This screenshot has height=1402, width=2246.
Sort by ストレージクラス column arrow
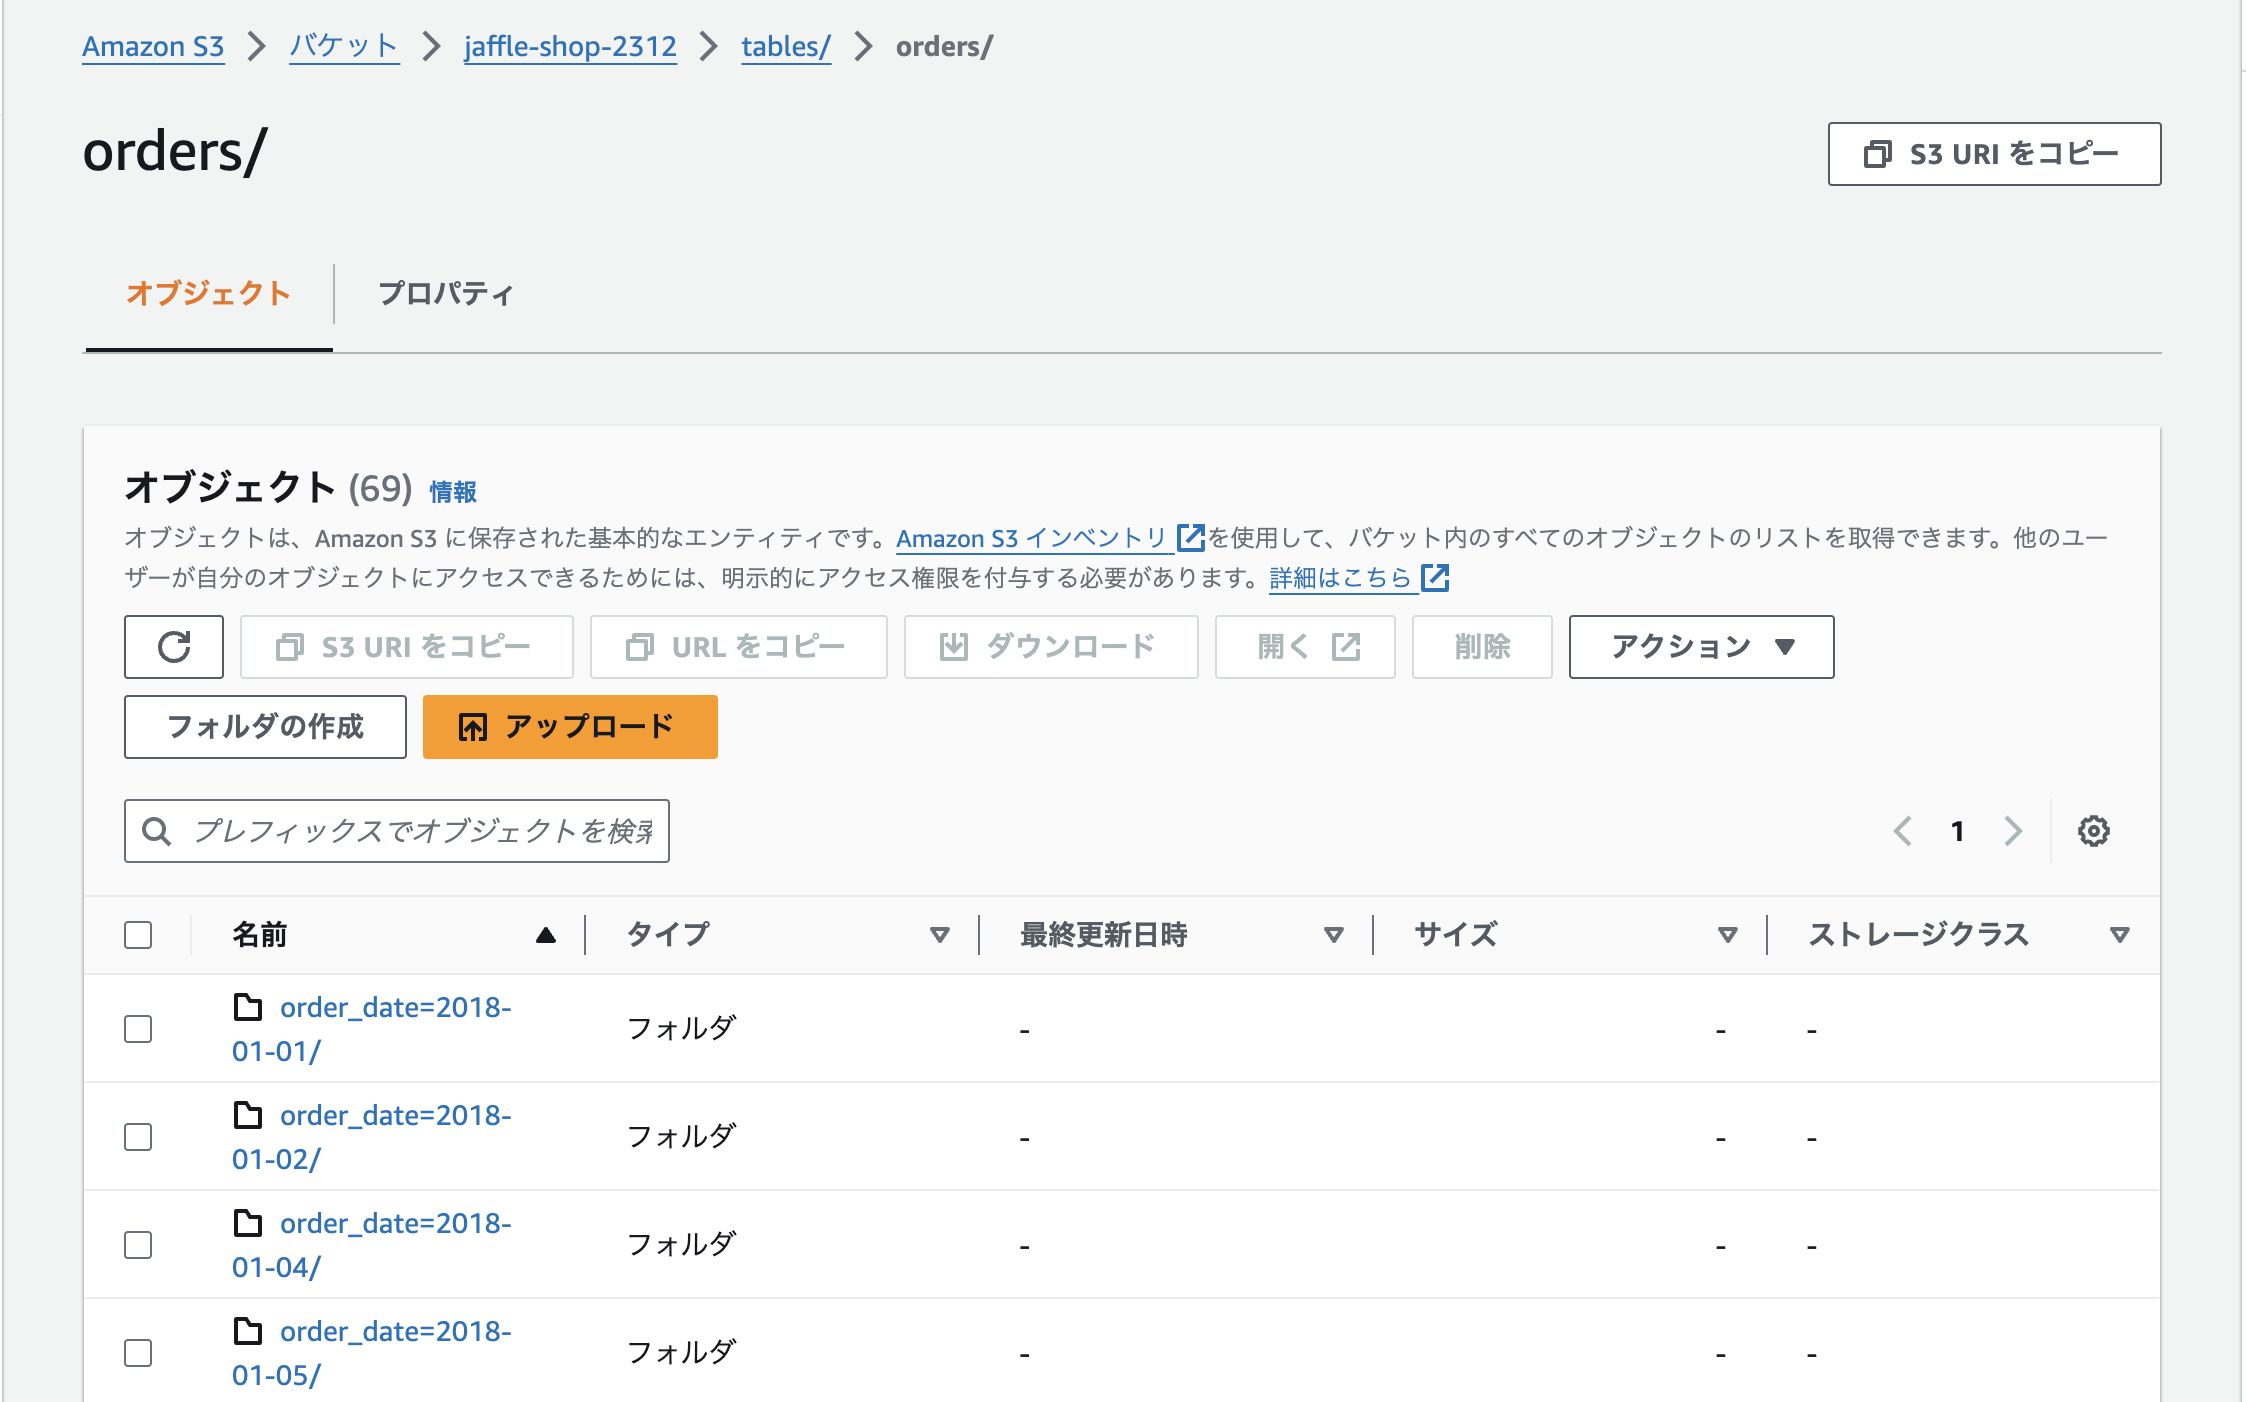2119,935
